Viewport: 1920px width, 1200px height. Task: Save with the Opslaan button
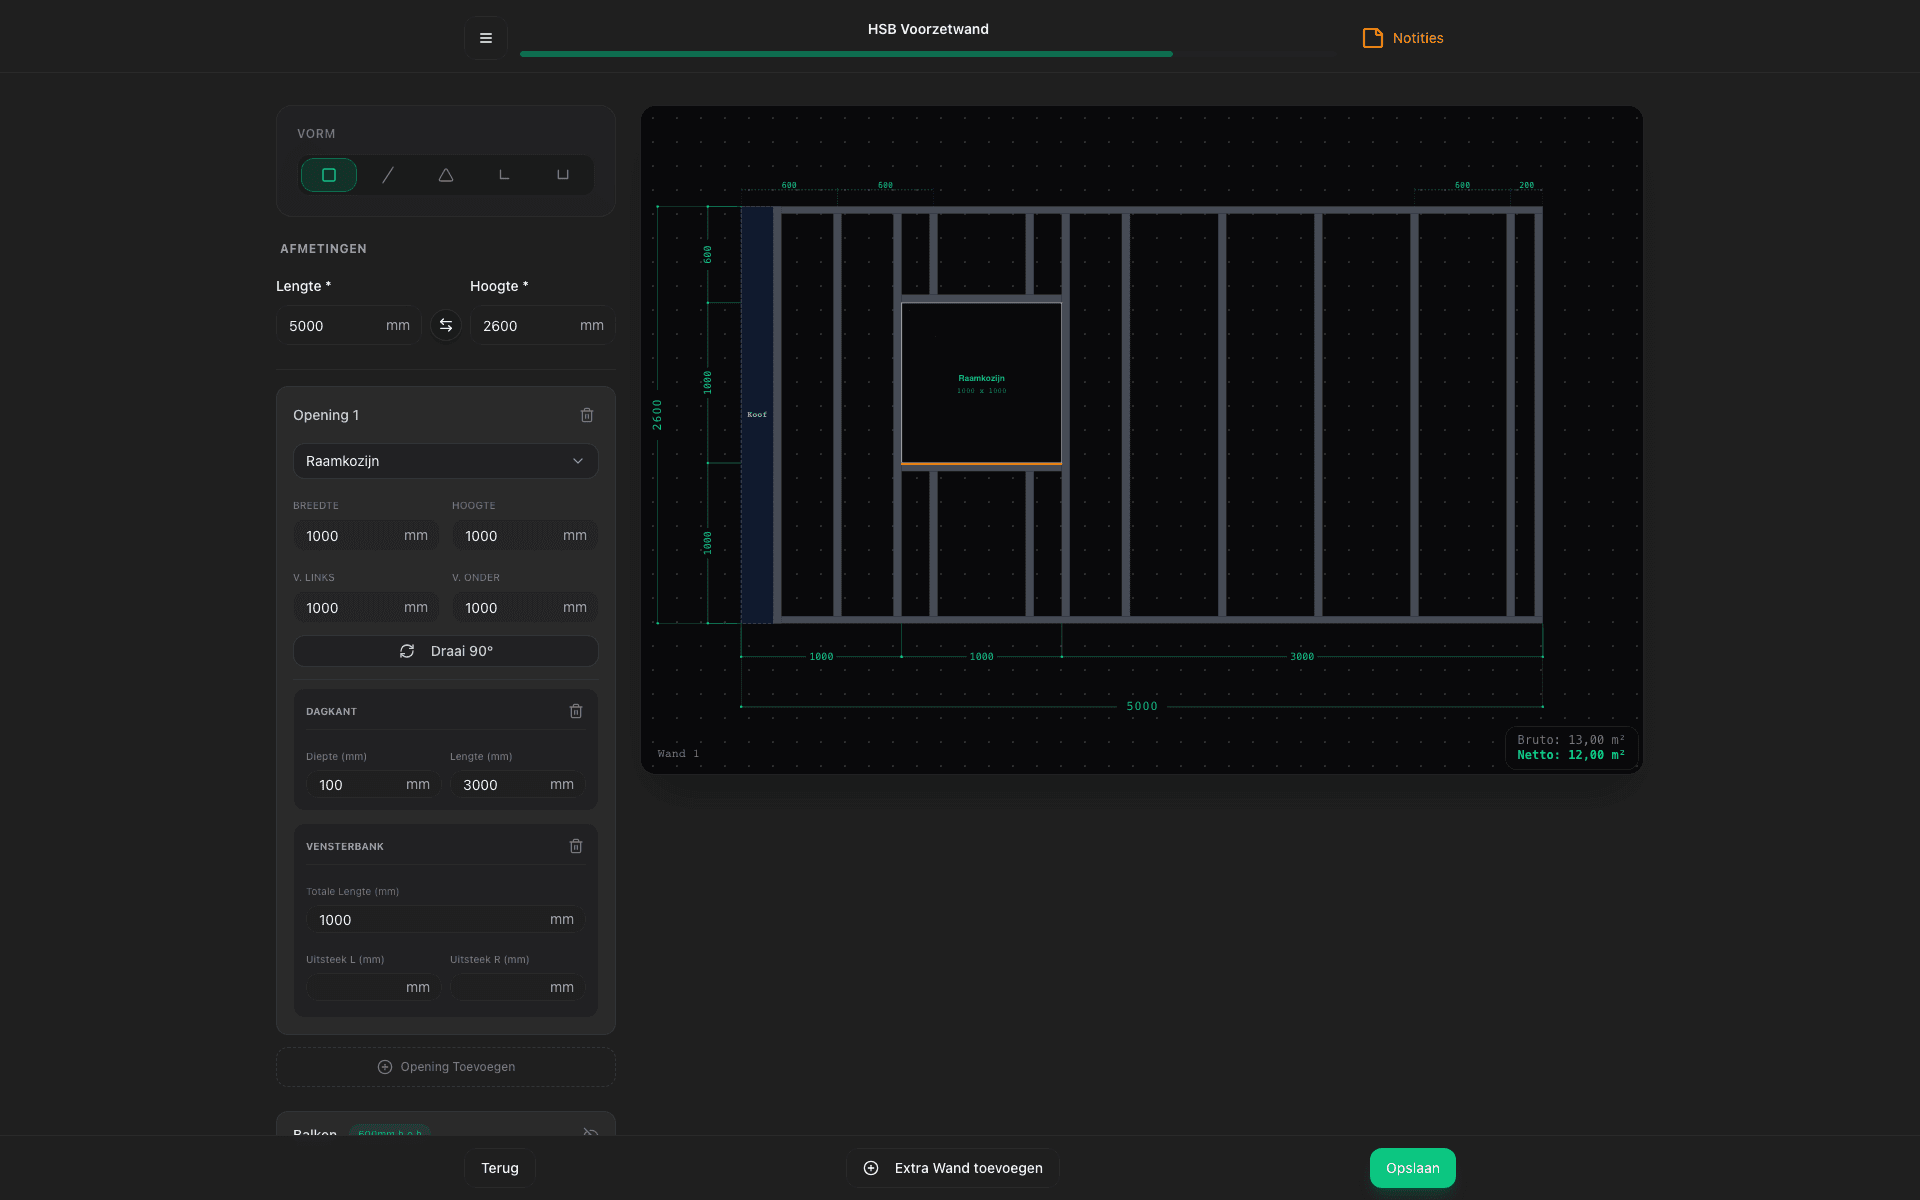click(1412, 1168)
